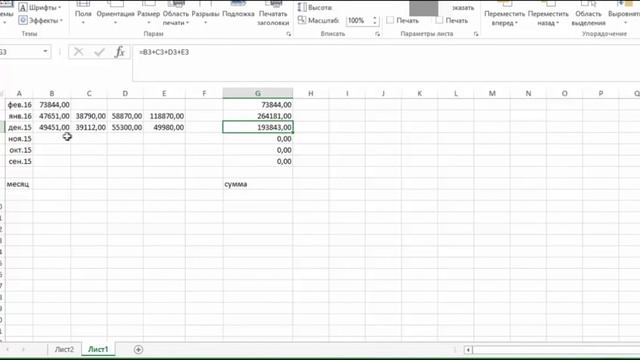Viewport: 640px width, 360px height.
Task: Switch to the Лист1 sheet tab
Action: 98,349
